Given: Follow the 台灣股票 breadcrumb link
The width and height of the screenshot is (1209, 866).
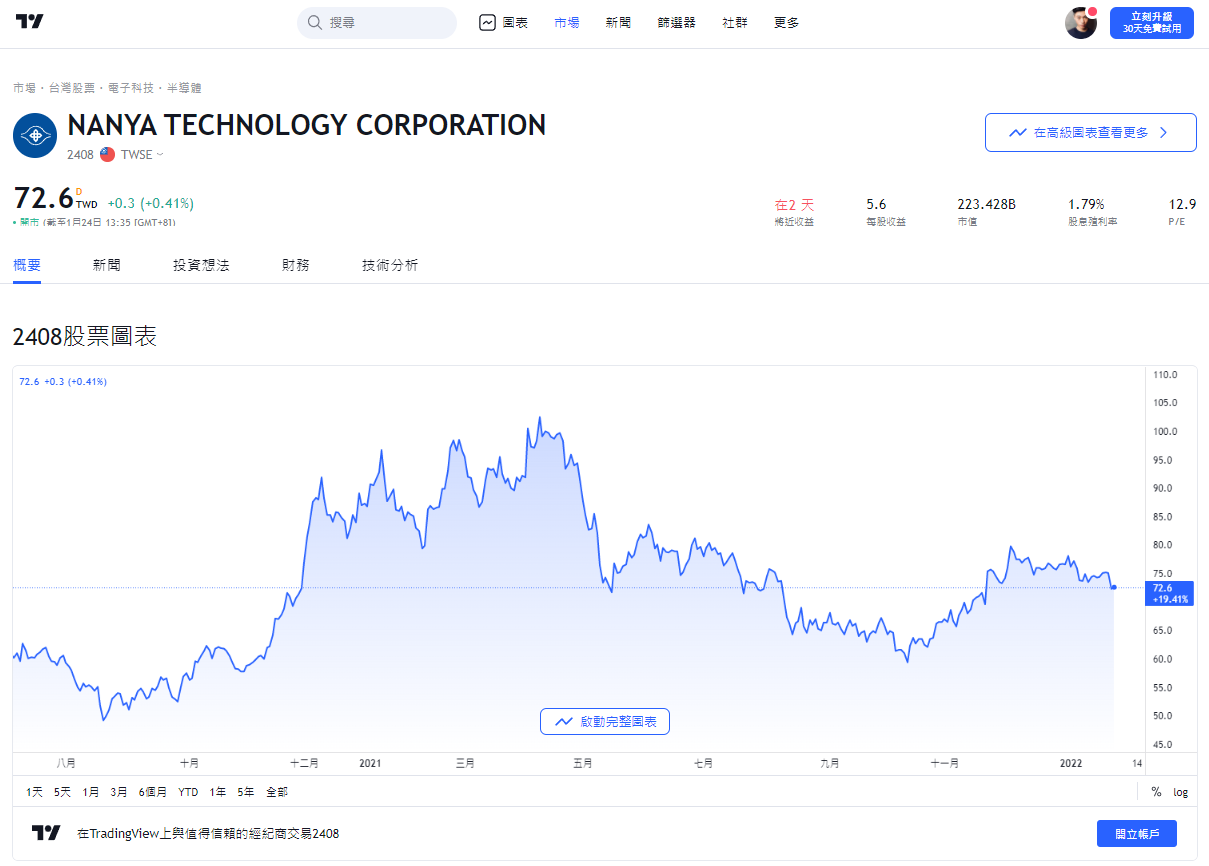Looking at the screenshot, I should pos(71,88).
